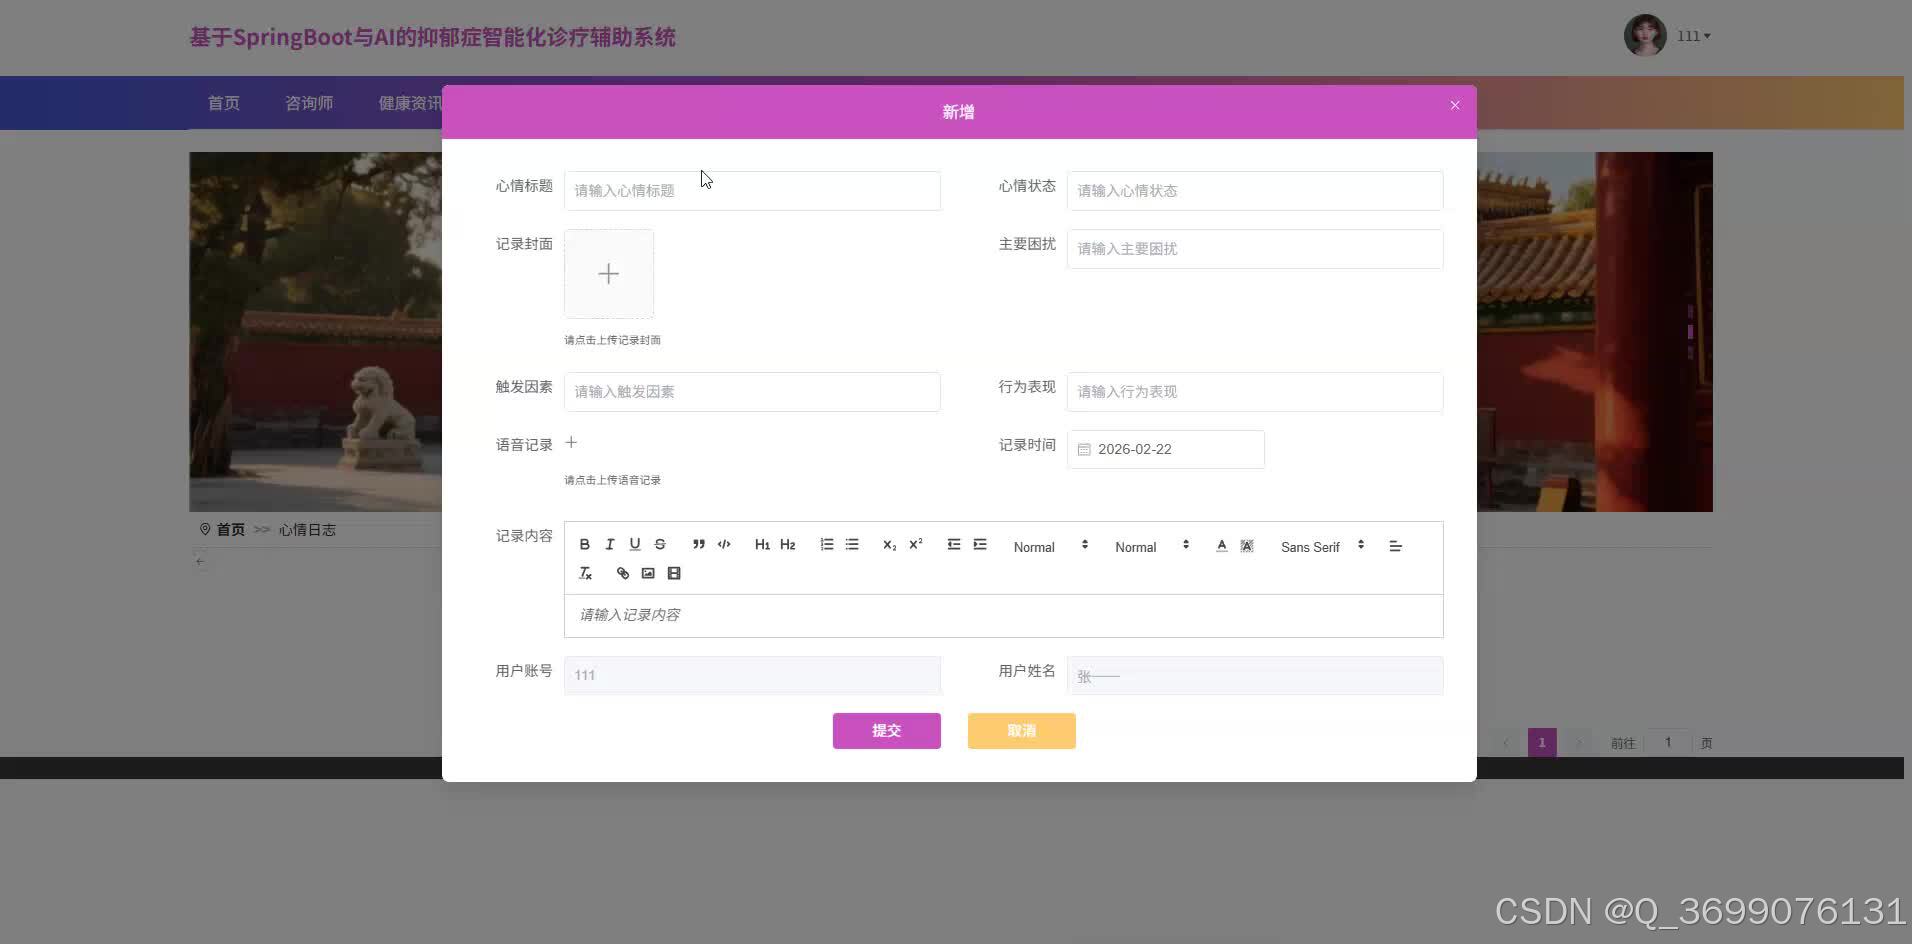Click the 心情状态 input field
This screenshot has width=1912, height=944.
[x=1255, y=191]
